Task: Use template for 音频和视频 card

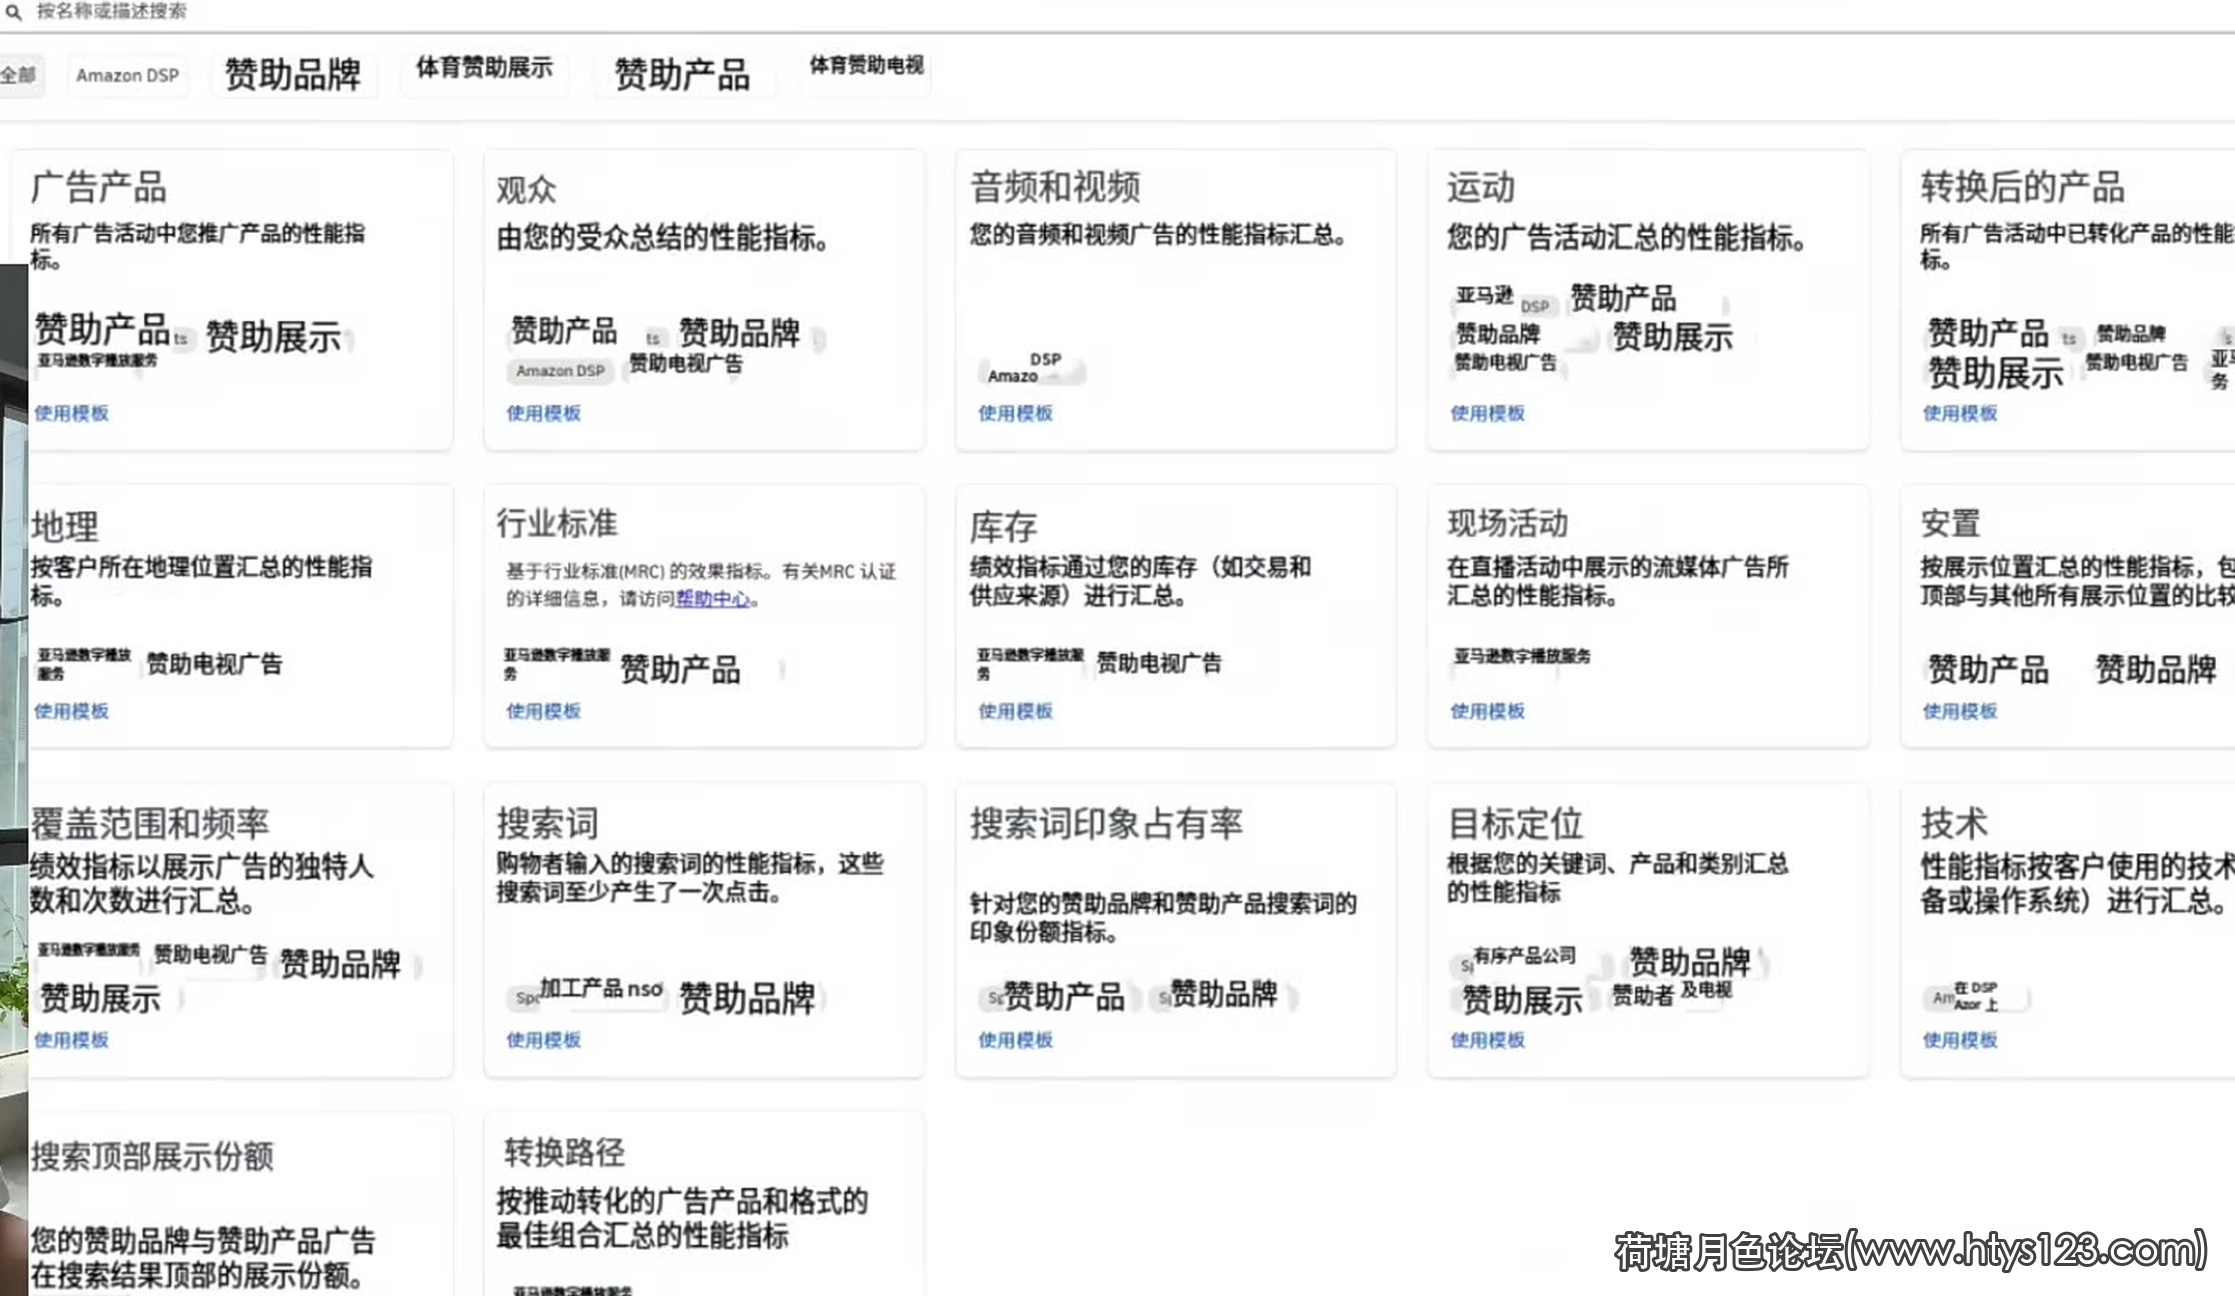Action: [1015, 413]
